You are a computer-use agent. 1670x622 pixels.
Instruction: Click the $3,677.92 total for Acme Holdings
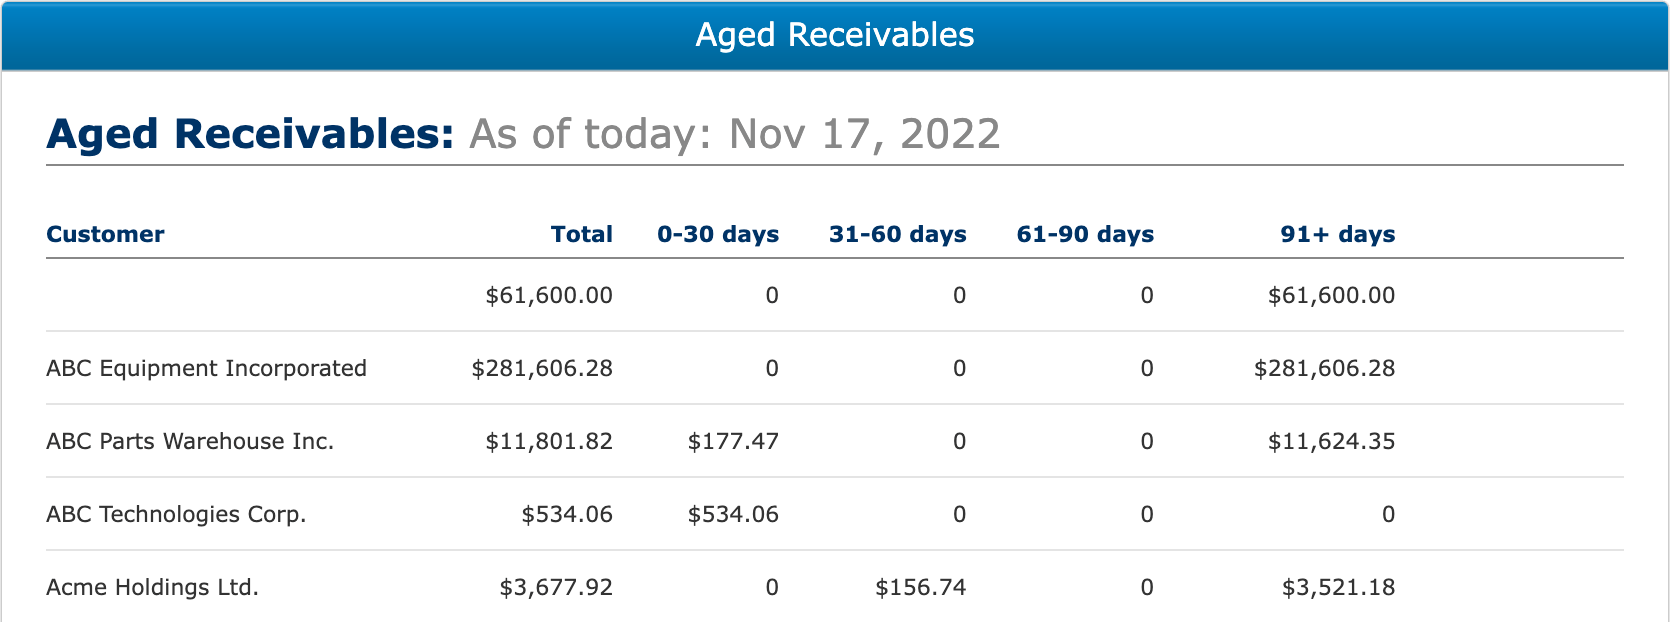coord(556,587)
